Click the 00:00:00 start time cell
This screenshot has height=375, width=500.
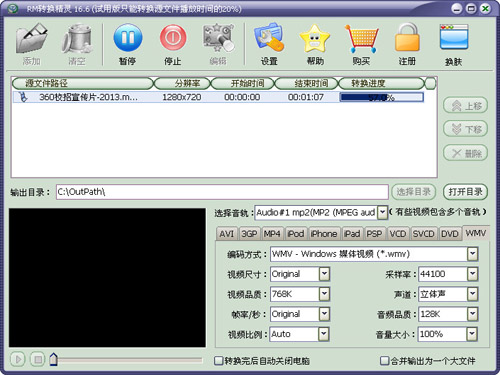tap(242, 97)
